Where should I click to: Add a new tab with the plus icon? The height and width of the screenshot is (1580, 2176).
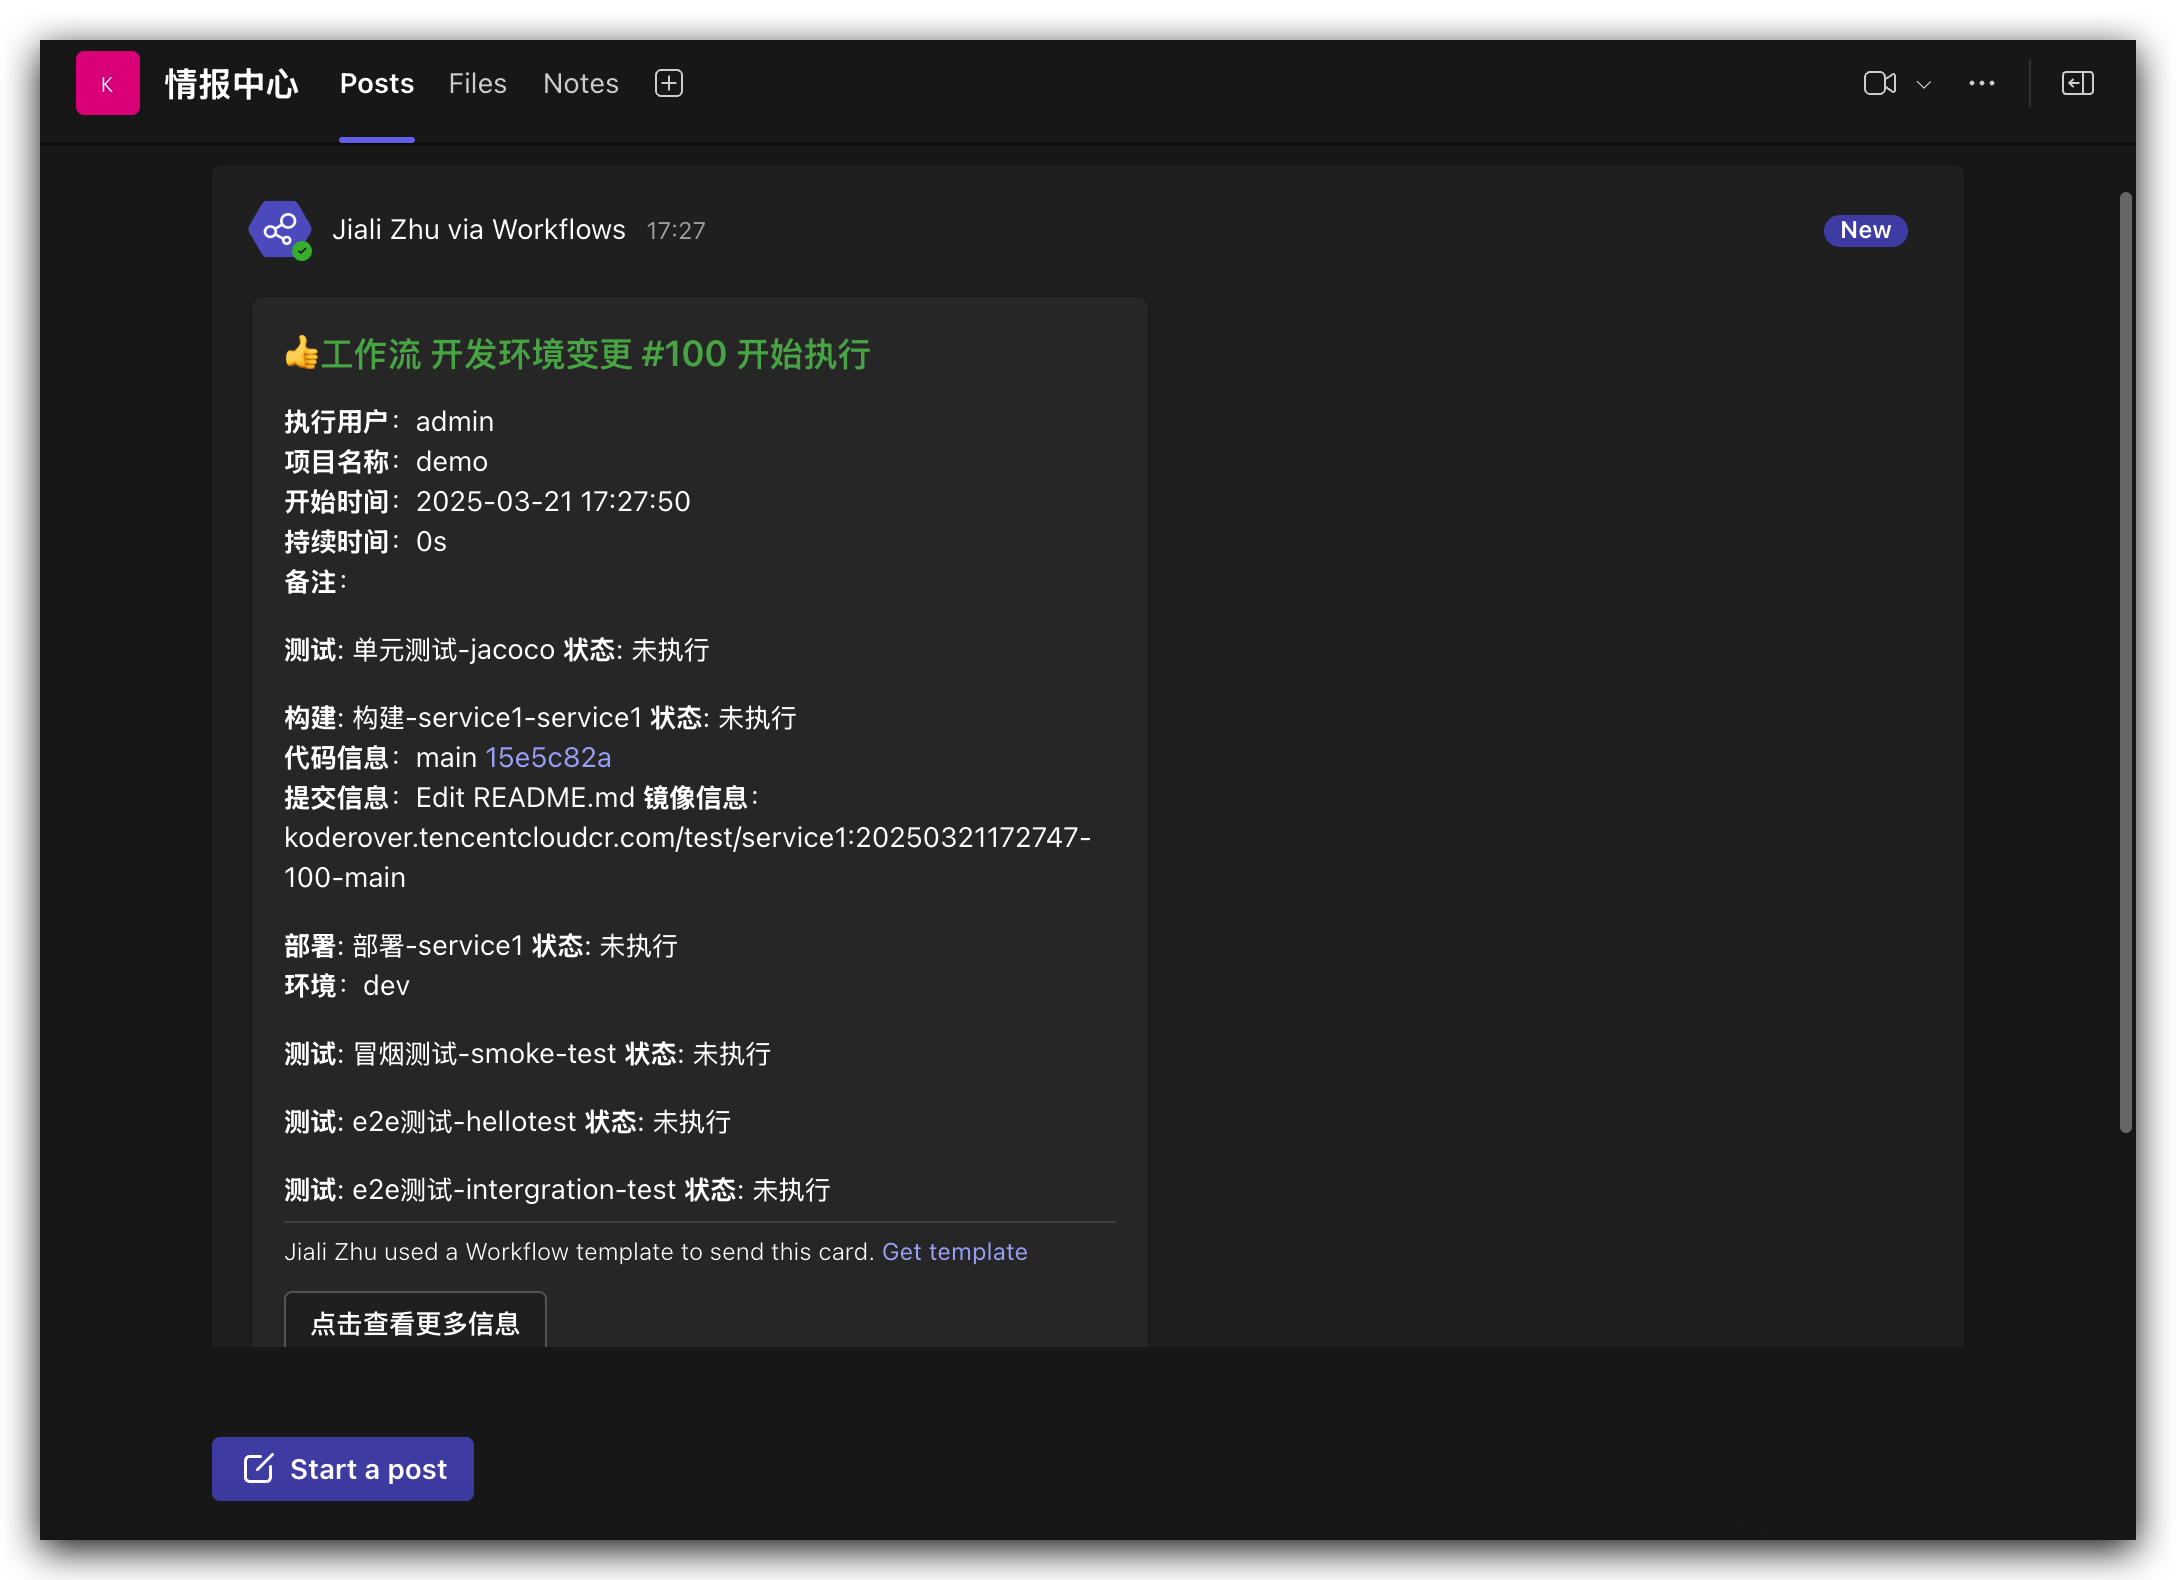(668, 83)
